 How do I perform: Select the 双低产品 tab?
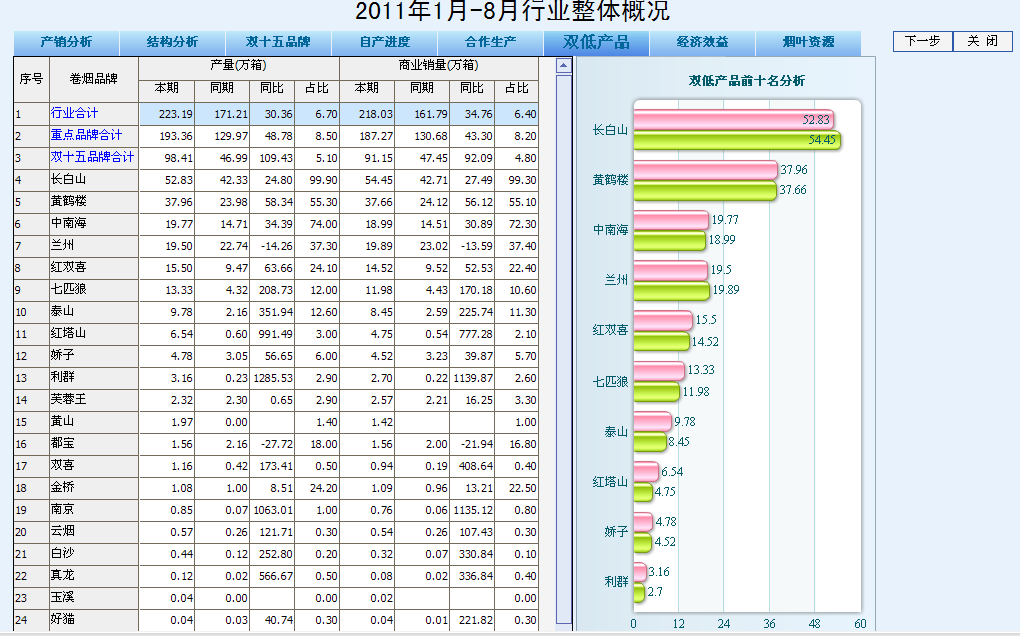(x=597, y=42)
